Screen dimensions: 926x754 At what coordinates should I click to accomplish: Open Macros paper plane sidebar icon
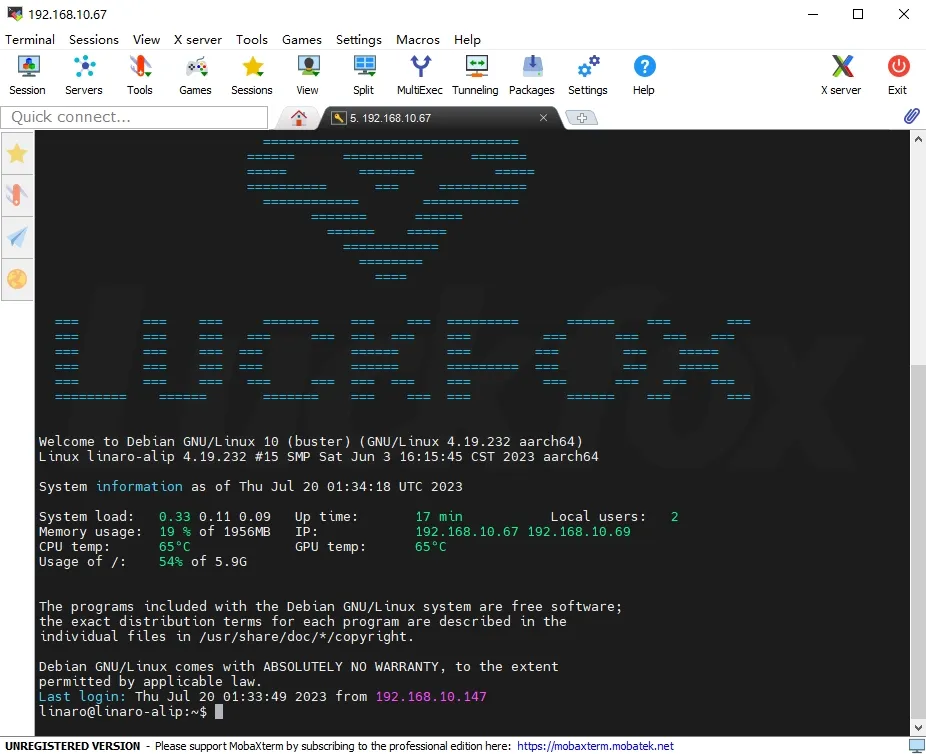coord(17,237)
